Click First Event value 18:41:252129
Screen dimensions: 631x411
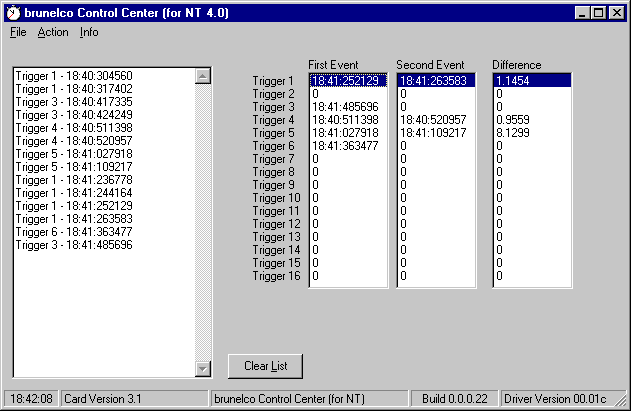tap(348, 81)
